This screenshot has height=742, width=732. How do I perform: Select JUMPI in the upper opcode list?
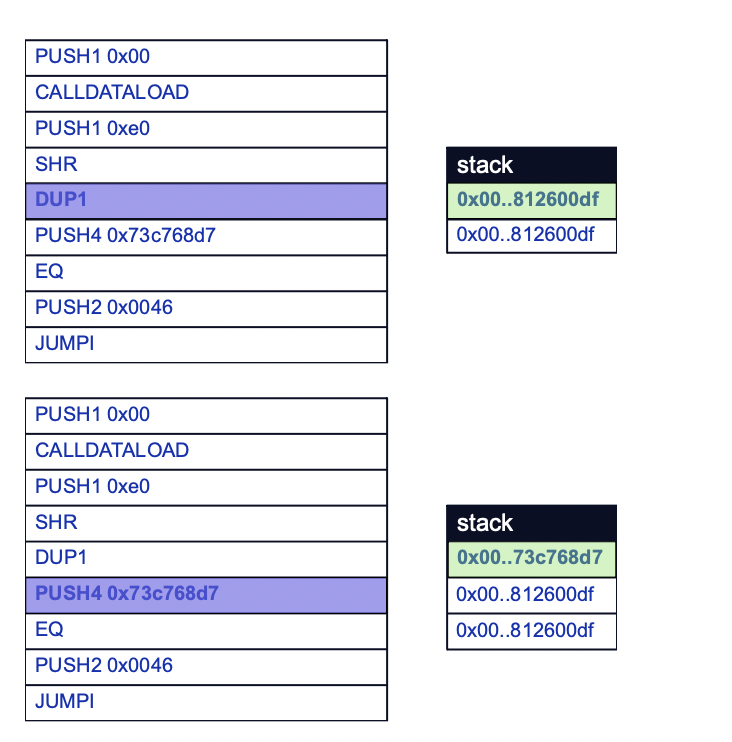[205, 344]
